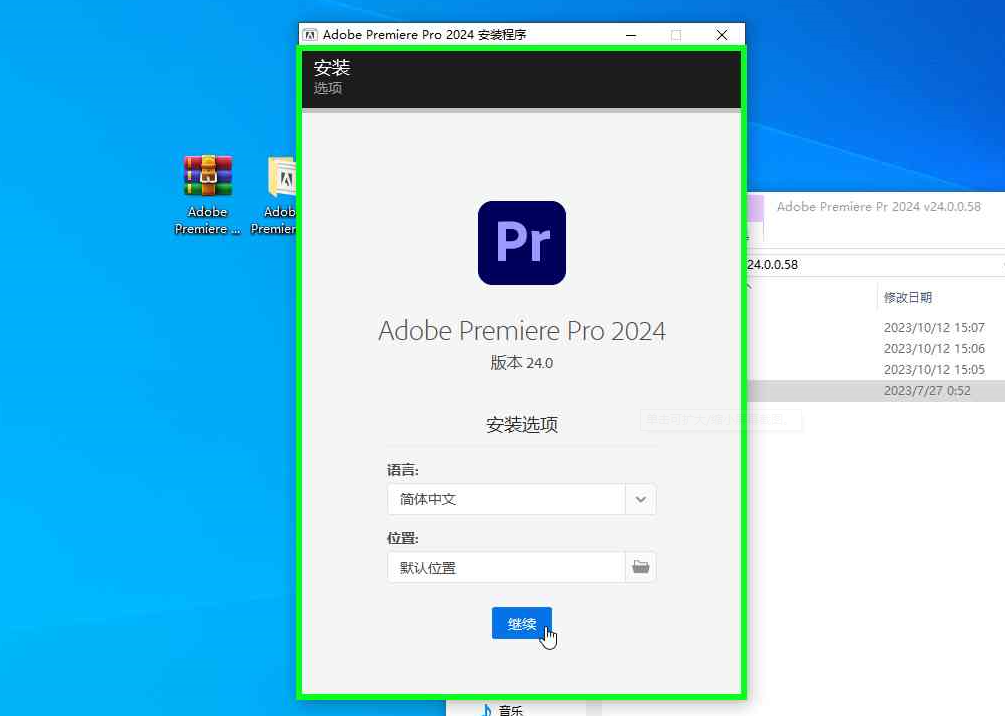Screen dimensions: 1005x716
Task: Click the Premiere Pro Pr logo
Action: pos(522,243)
